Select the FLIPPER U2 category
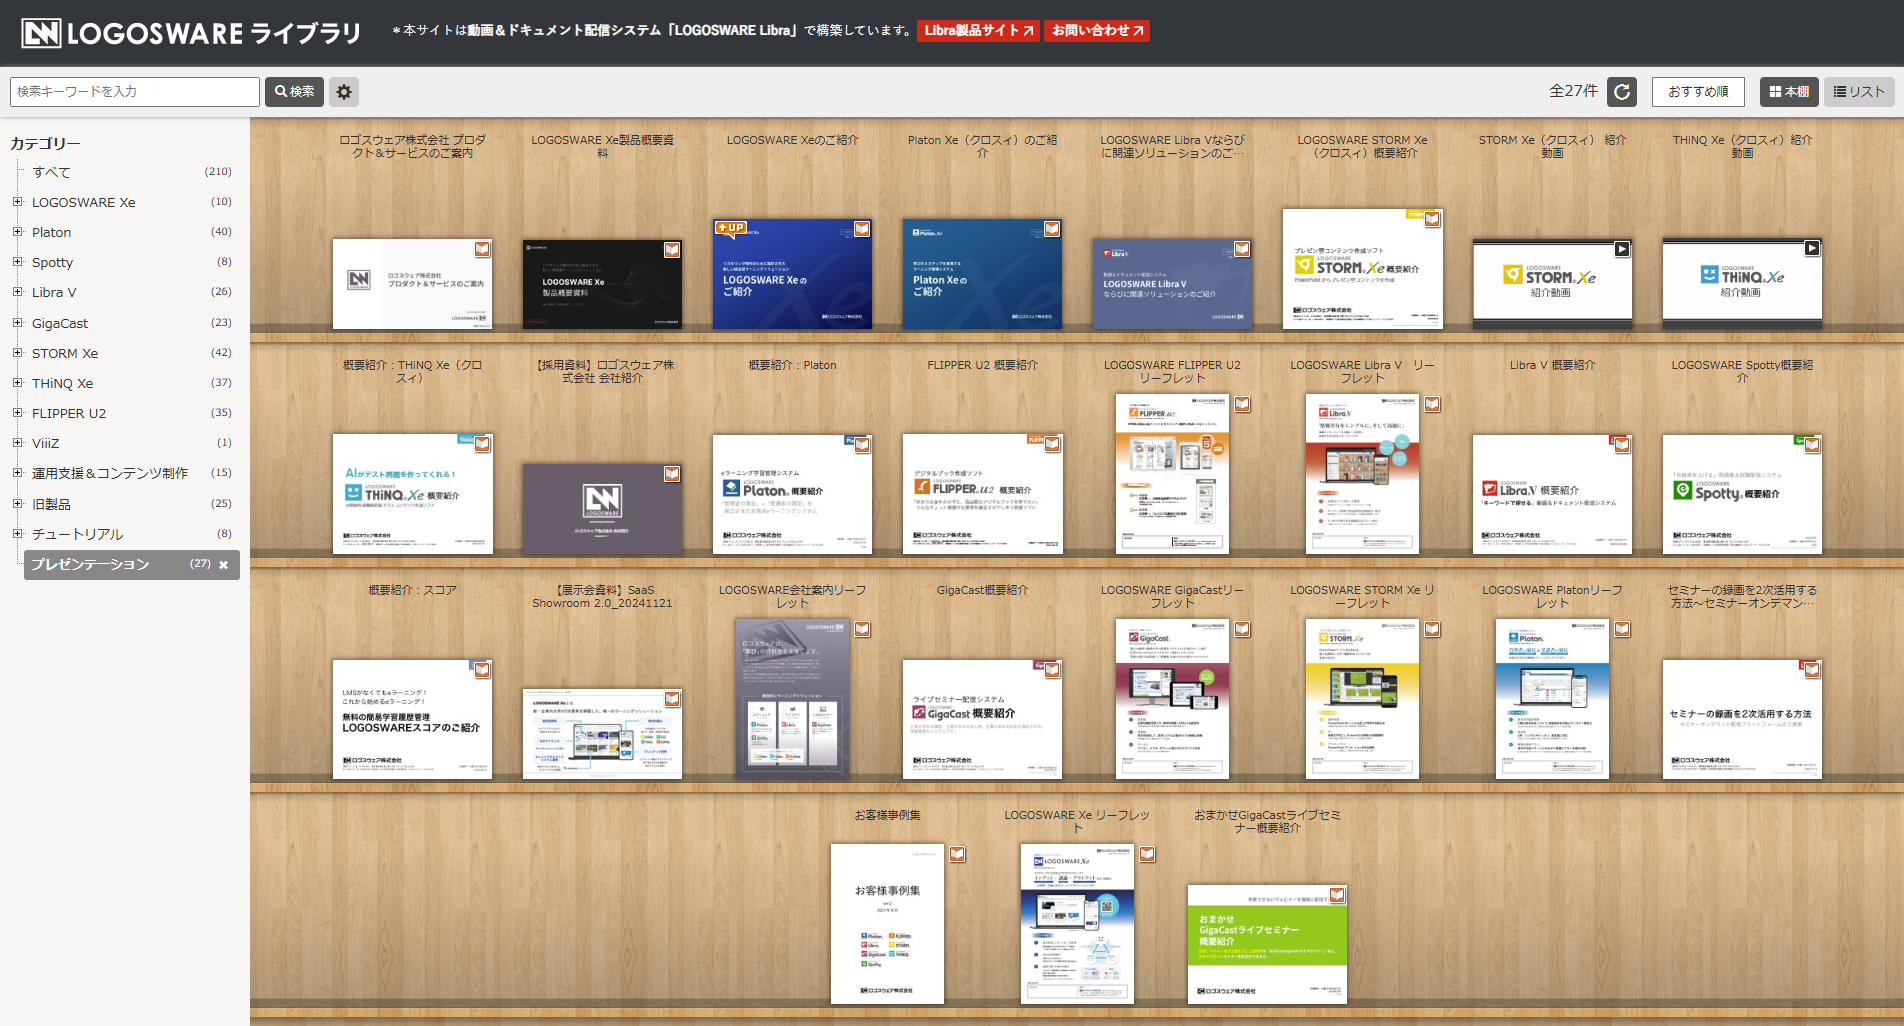The width and height of the screenshot is (1904, 1026). [69, 413]
